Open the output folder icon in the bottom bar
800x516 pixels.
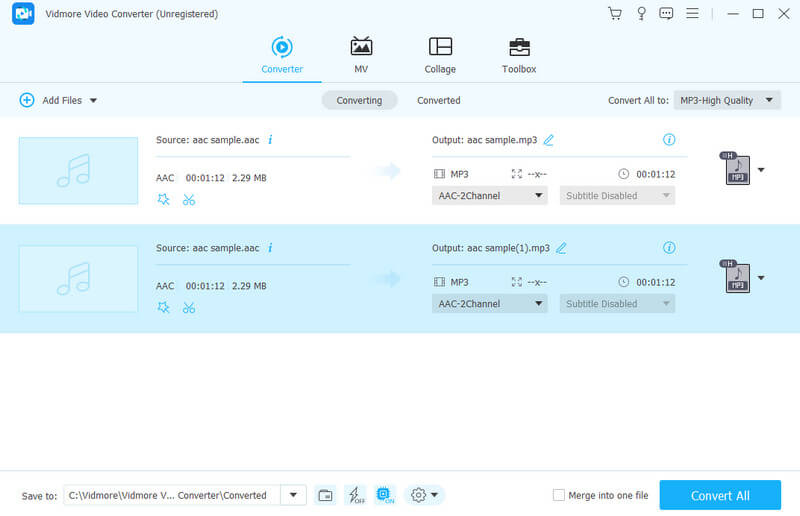click(325, 495)
